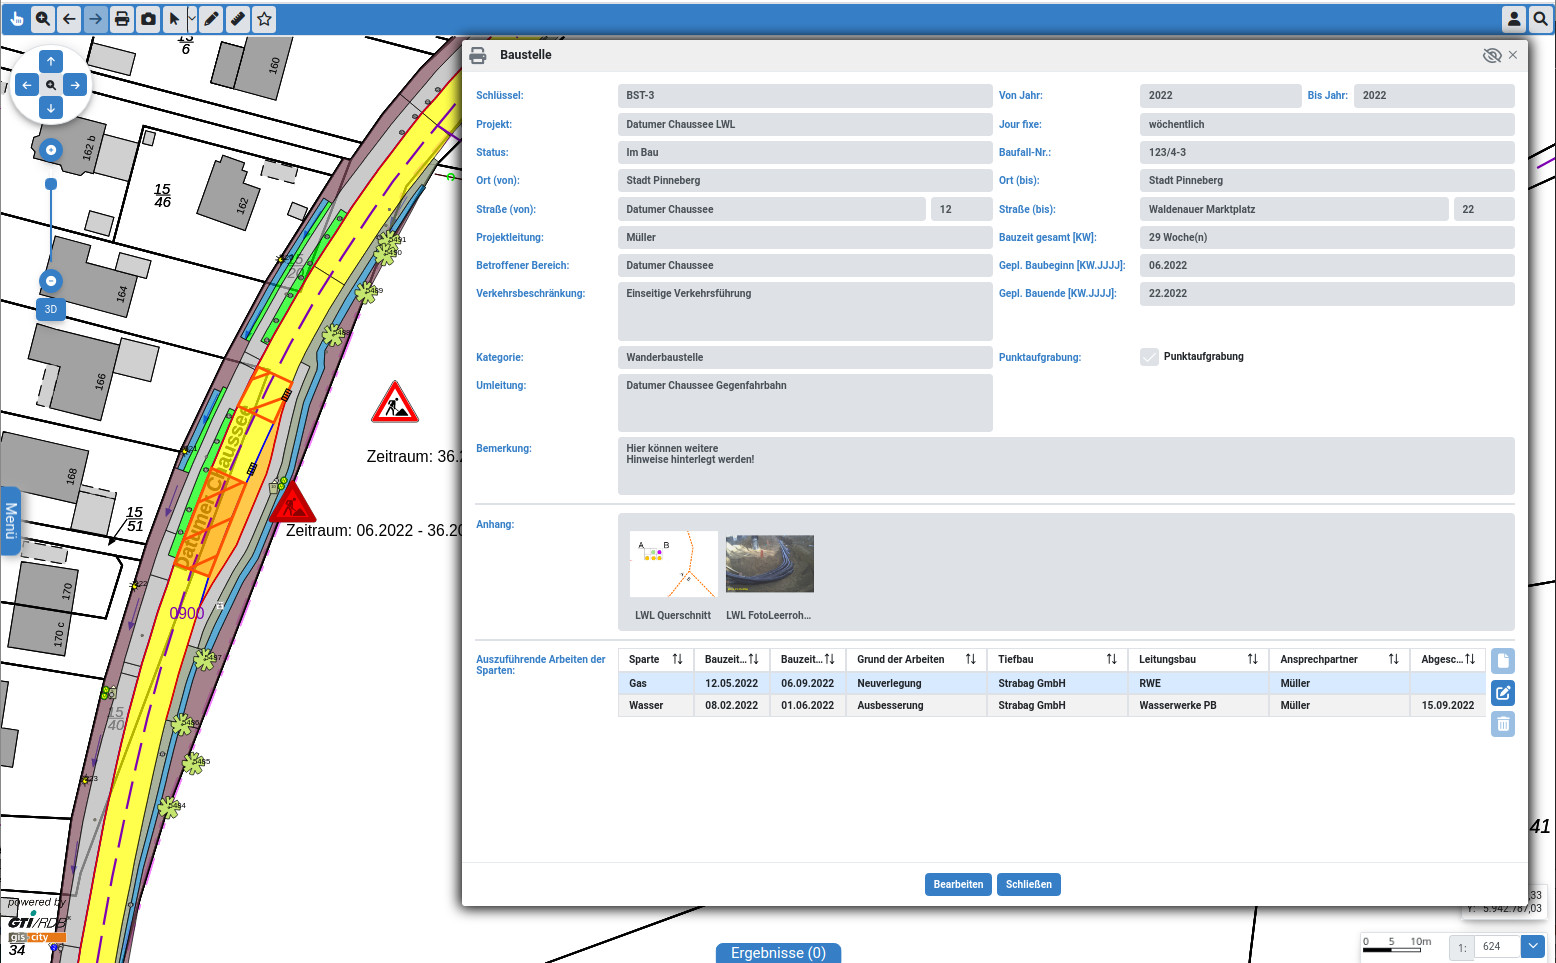This screenshot has height=963, width=1556.
Task: Expand the selection tool dropdown arrow
Action: click(x=192, y=19)
